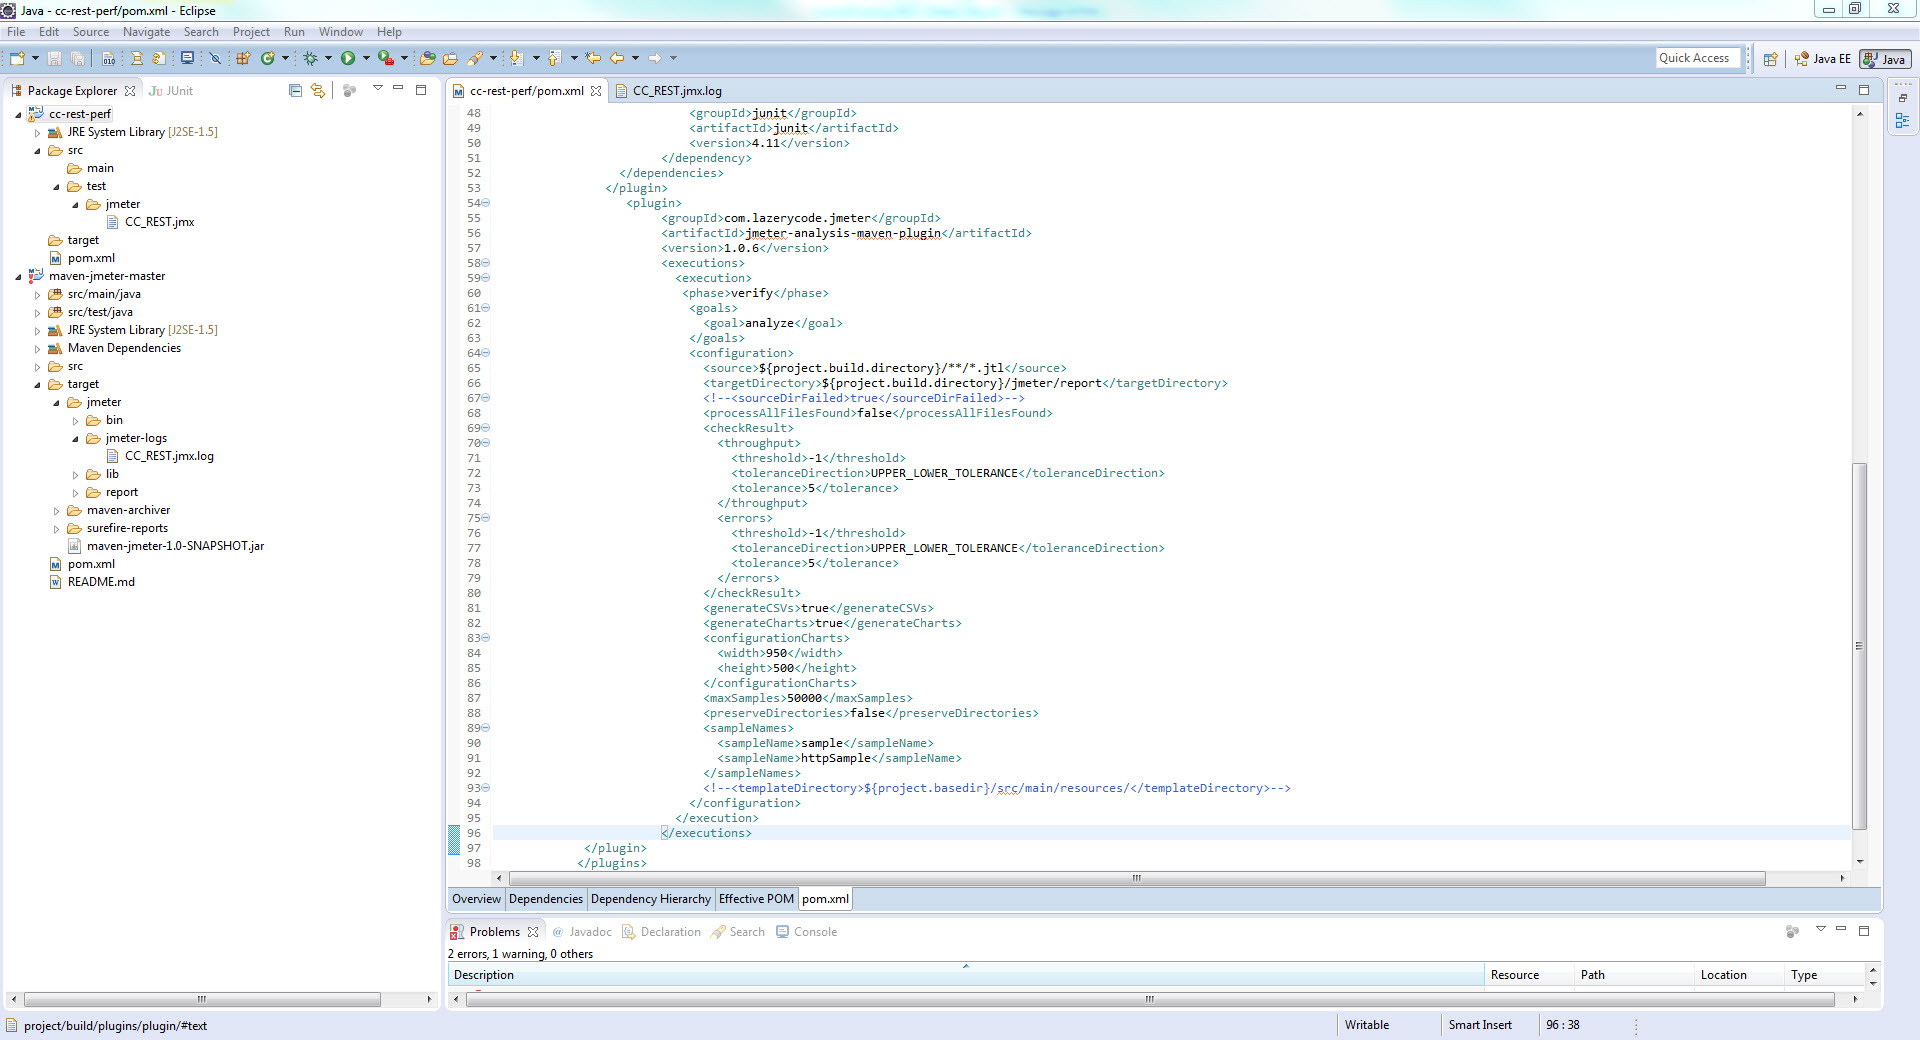Viewport: 1920px width, 1040px height.
Task: Click the console monitor icon in toolbar
Action: (187, 59)
